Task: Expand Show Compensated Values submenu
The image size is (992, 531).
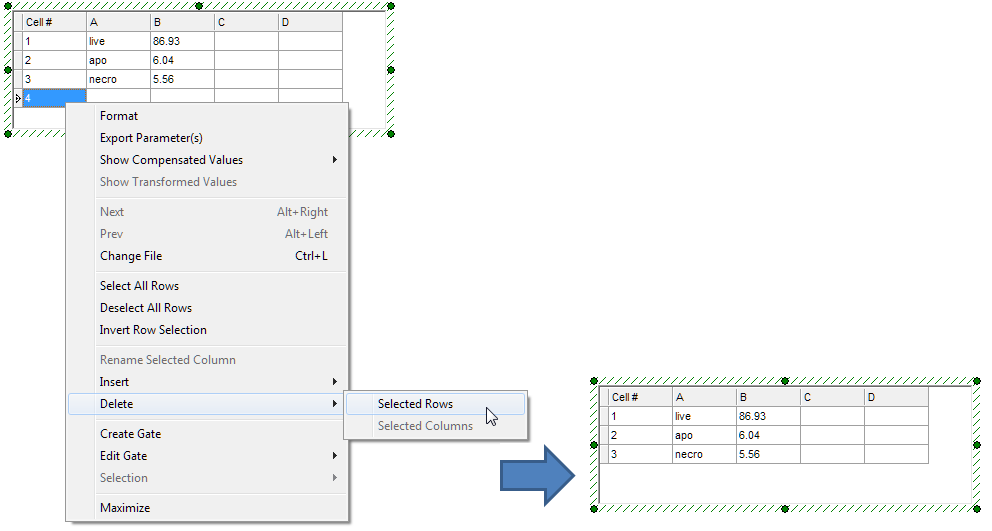Action: [171, 160]
